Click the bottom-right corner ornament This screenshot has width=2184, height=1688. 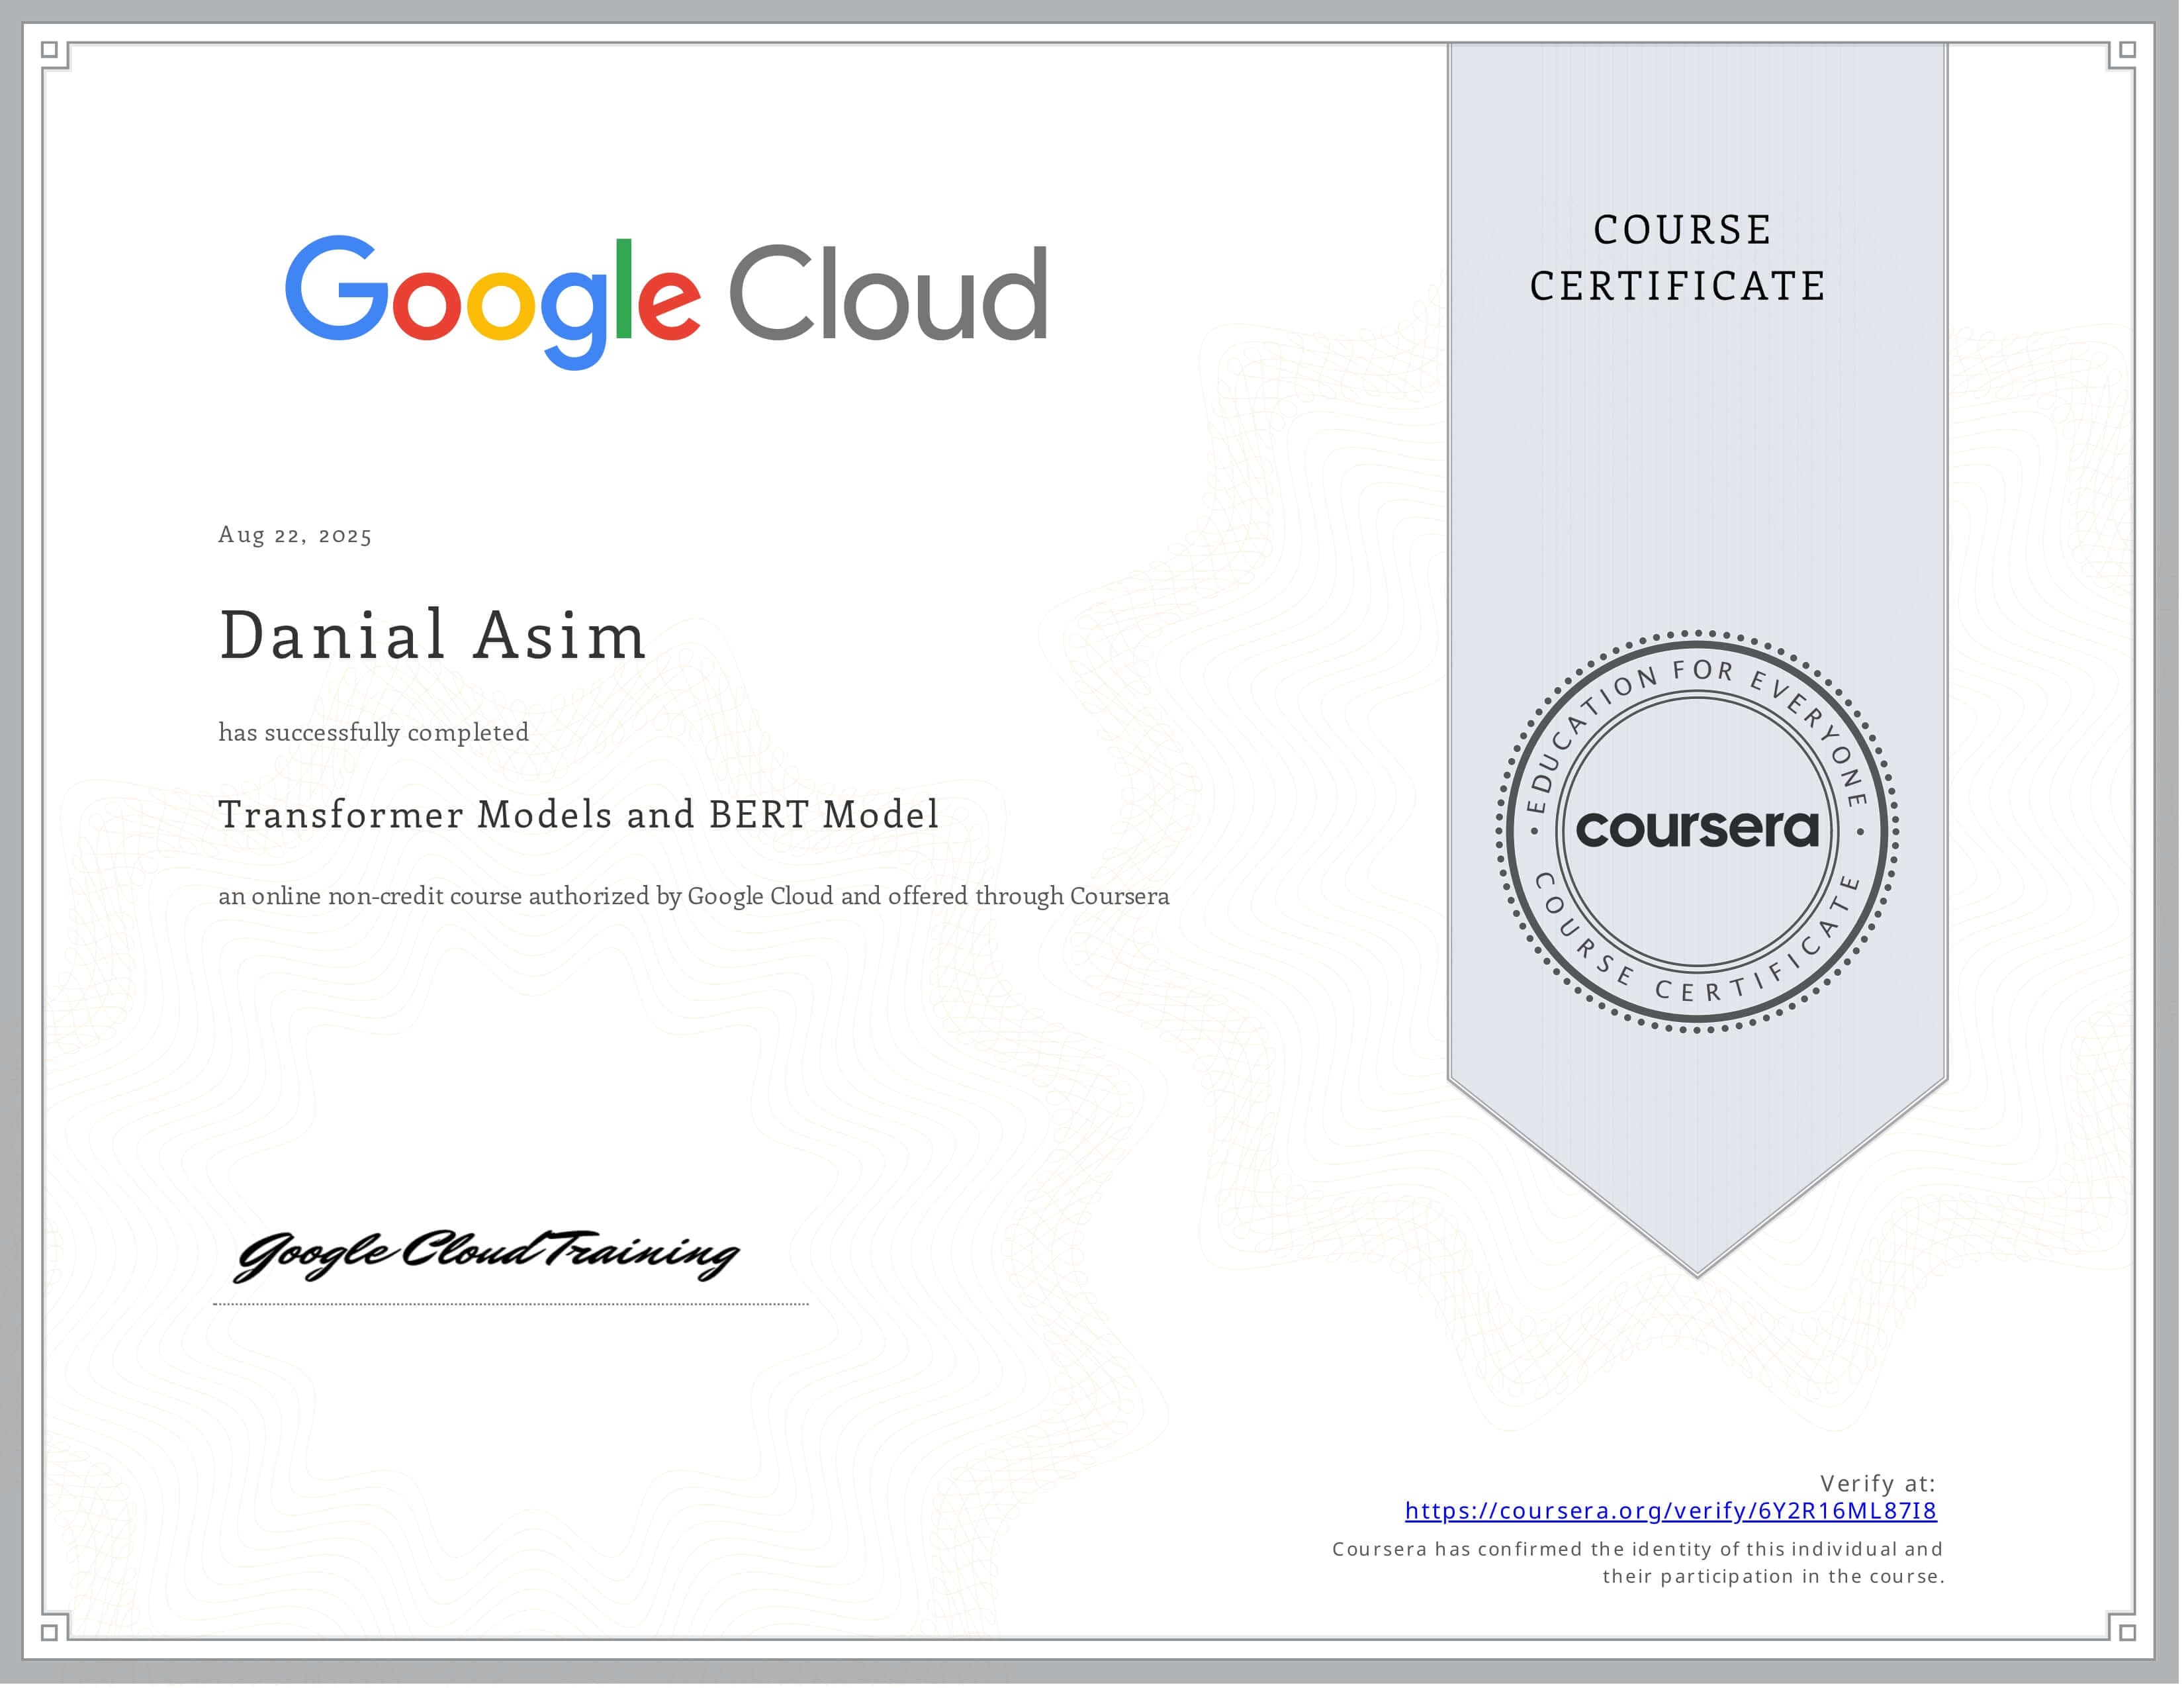pyautogui.click(x=2127, y=1632)
